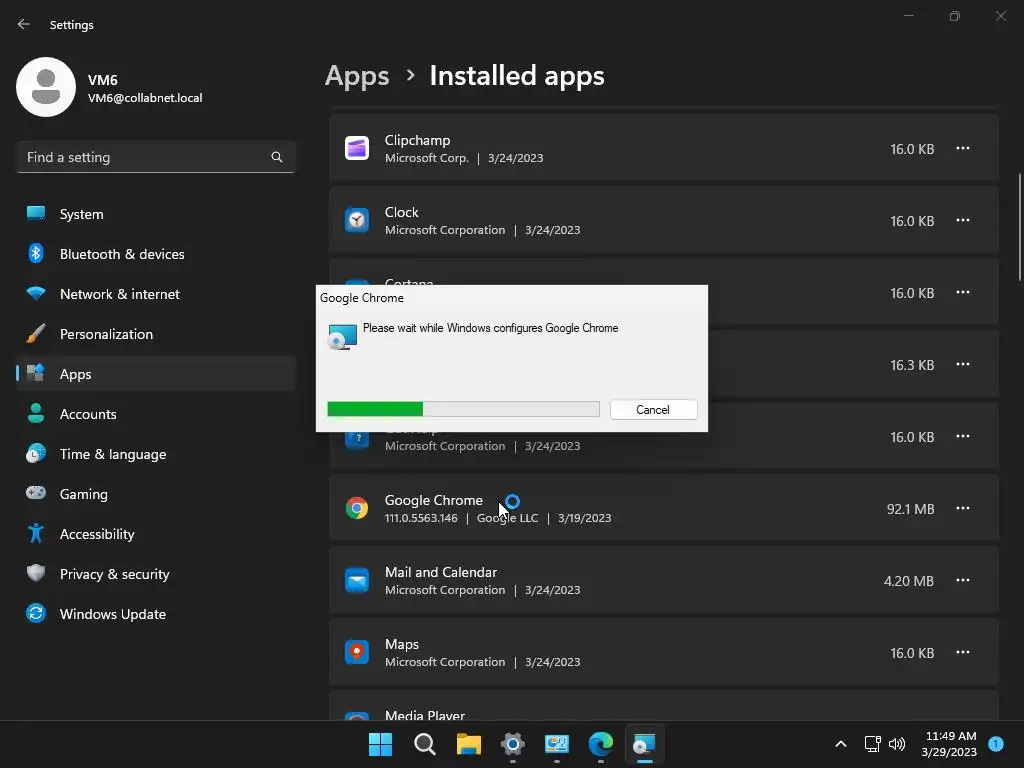Select Apps in the sidebar
Viewport: 1024px width, 768px height.
(155, 374)
